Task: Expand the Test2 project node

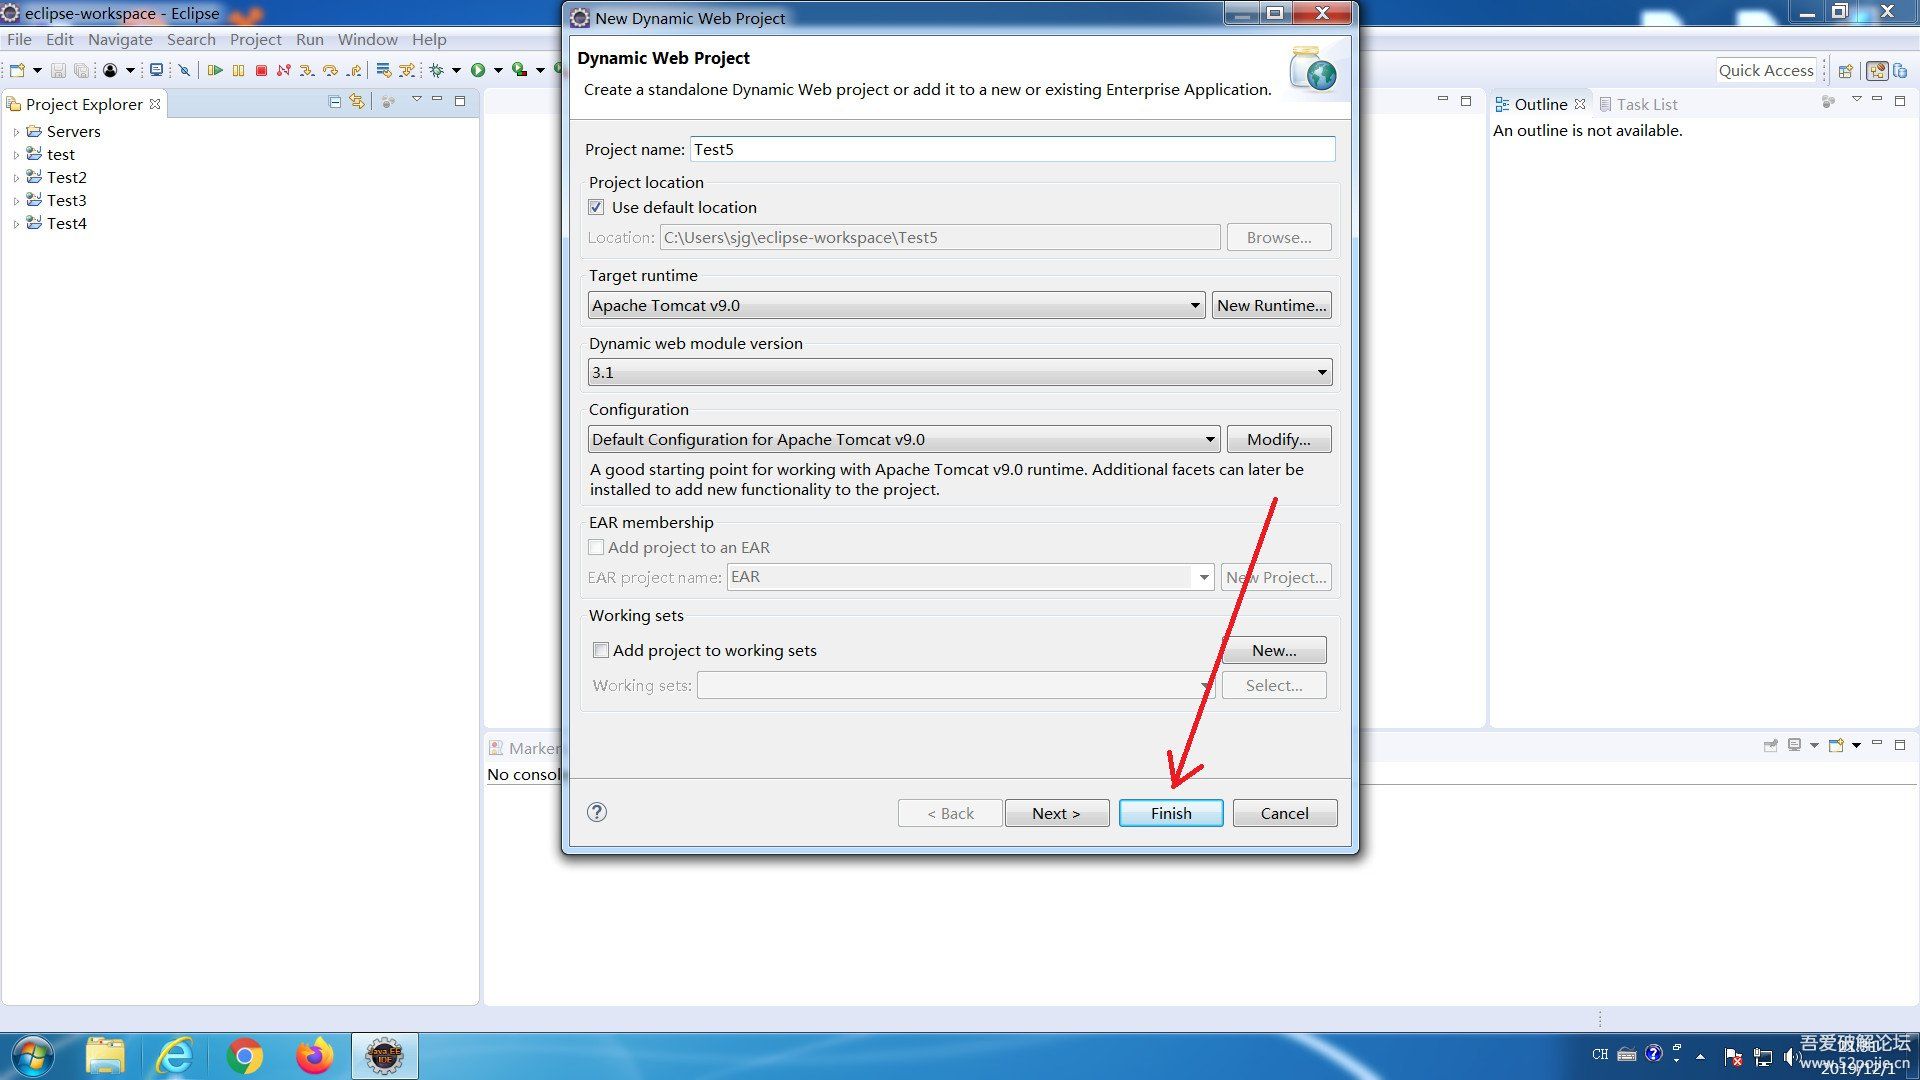Action: point(16,178)
